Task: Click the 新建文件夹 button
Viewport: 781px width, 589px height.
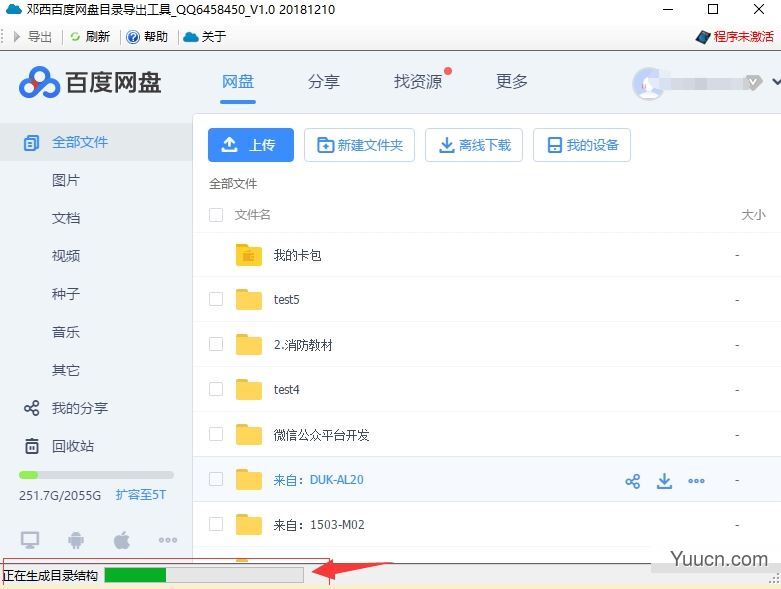Action: (360, 145)
